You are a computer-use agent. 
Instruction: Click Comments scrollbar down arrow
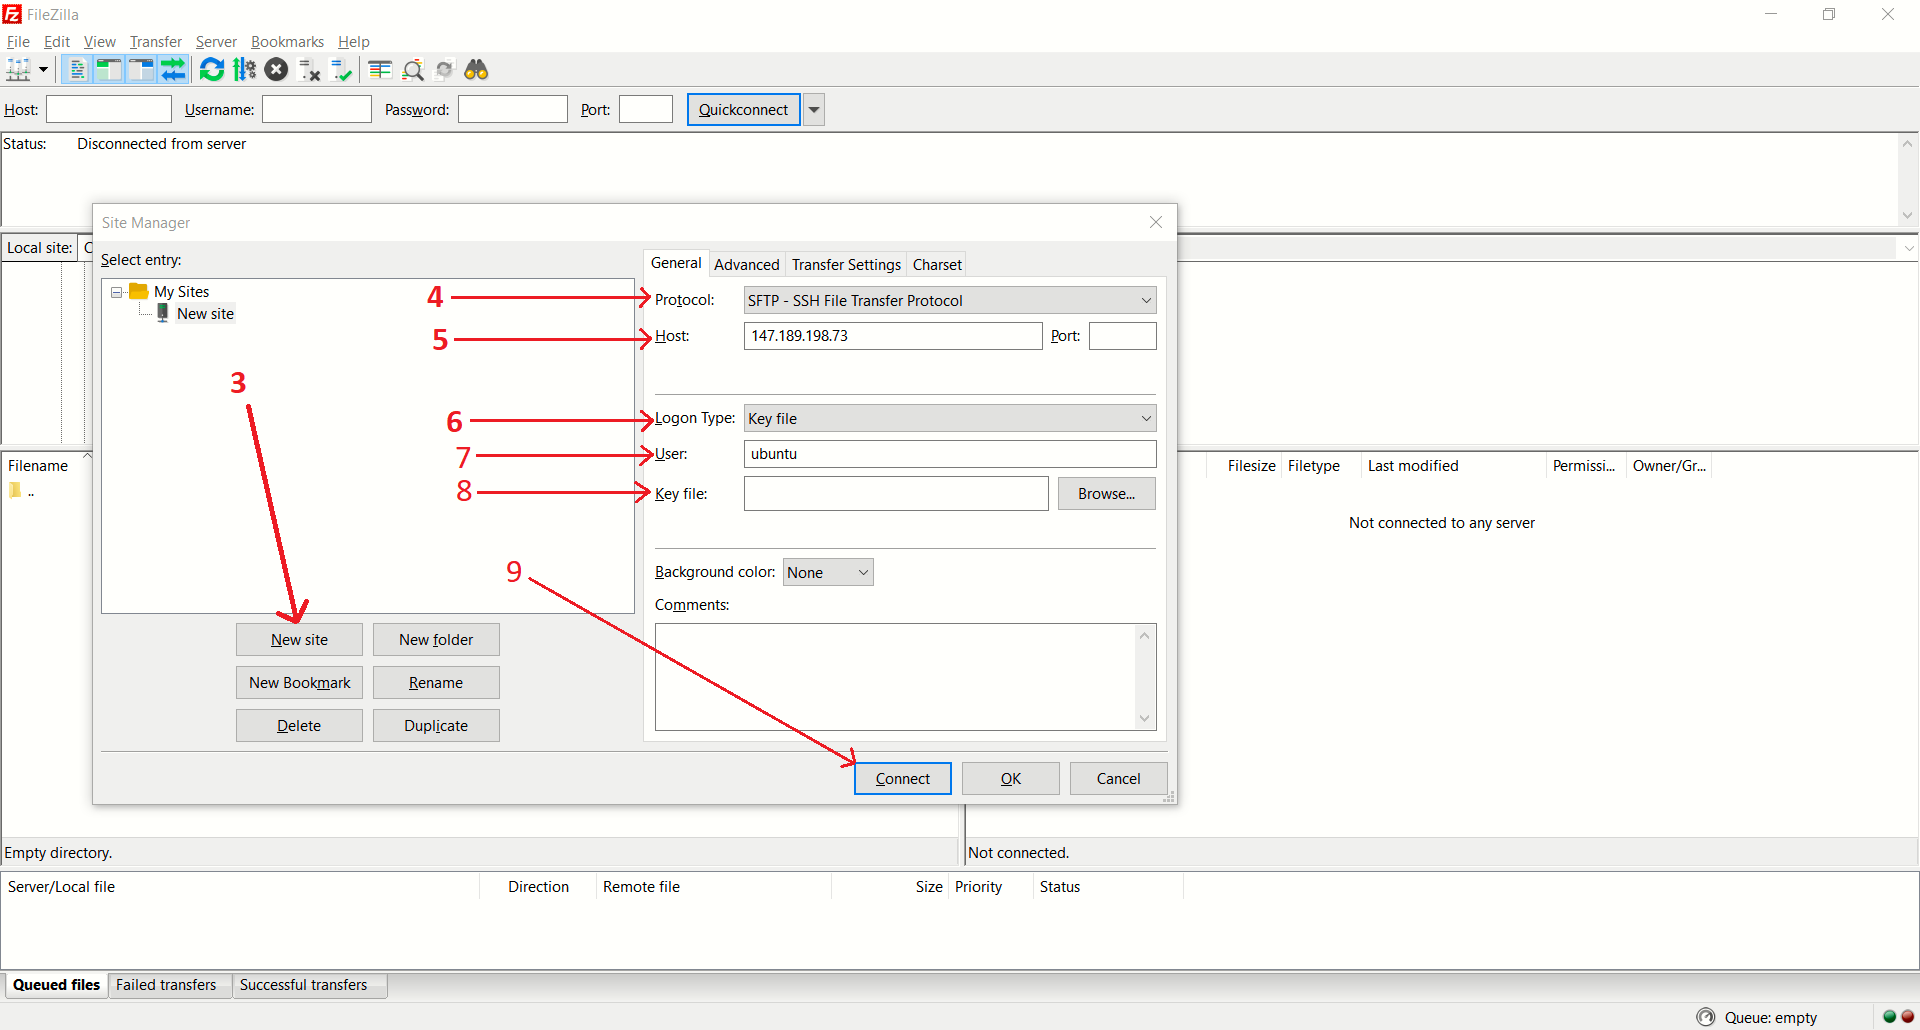point(1145,719)
